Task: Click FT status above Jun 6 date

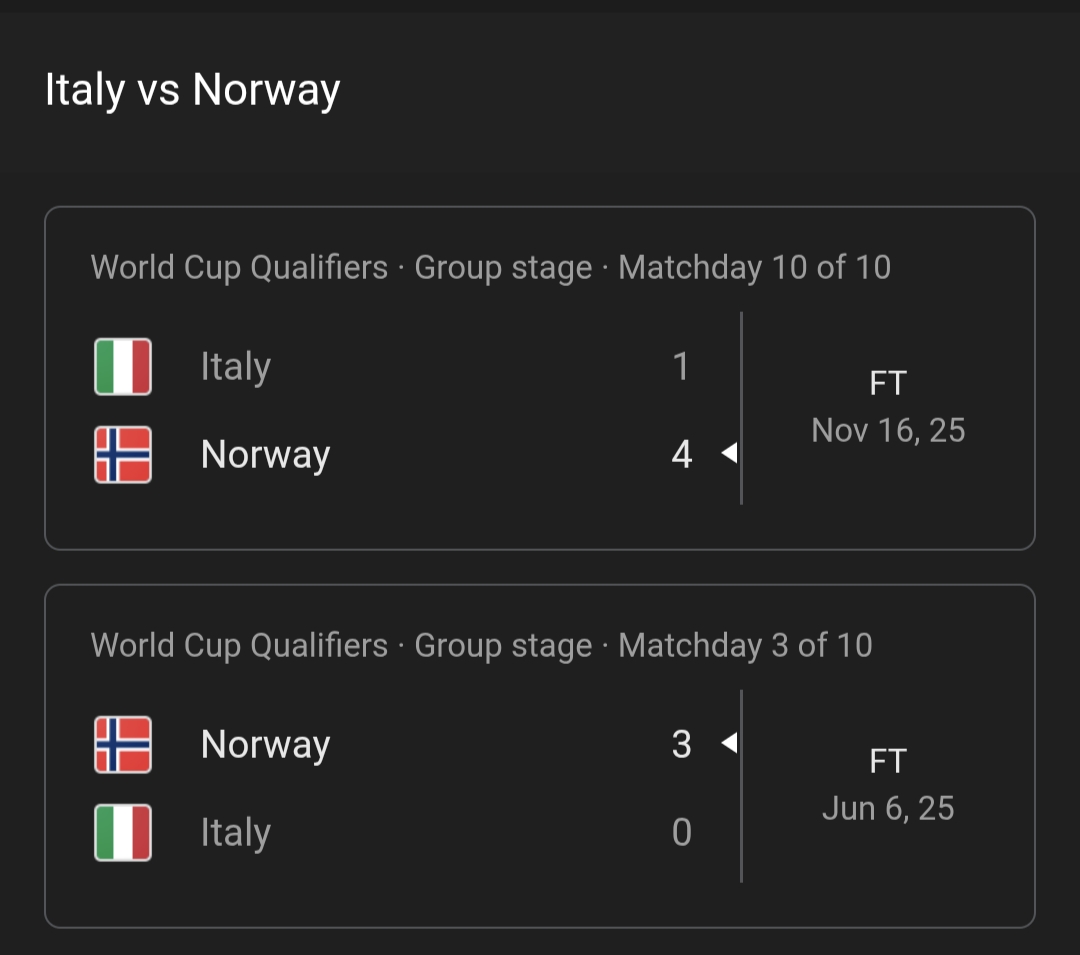Action: [888, 762]
